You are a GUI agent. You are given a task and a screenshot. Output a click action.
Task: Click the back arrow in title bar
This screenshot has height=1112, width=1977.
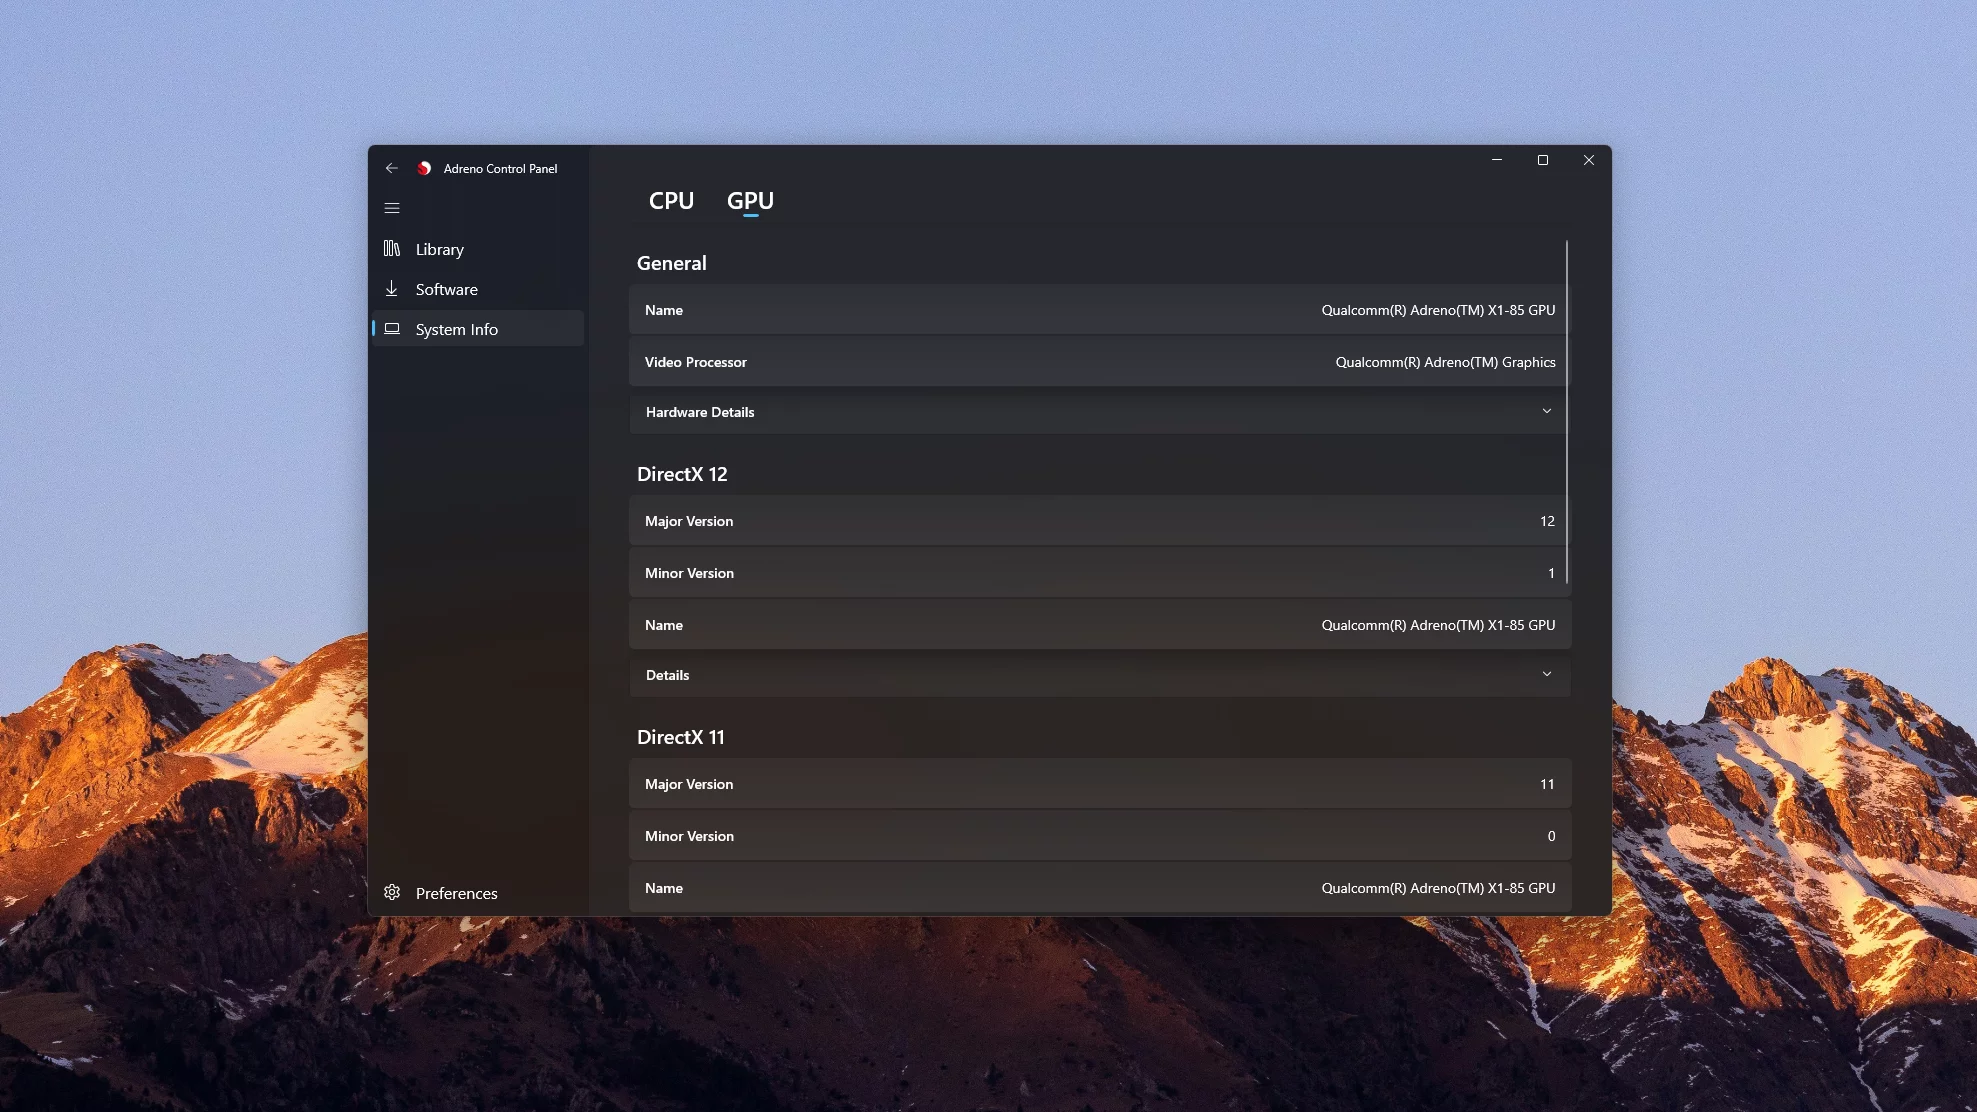tap(392, 168)
